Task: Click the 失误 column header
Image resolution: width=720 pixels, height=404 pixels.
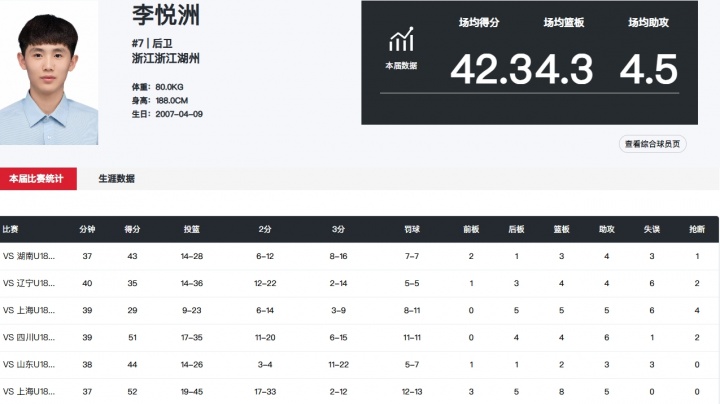Action: (651, 230)
